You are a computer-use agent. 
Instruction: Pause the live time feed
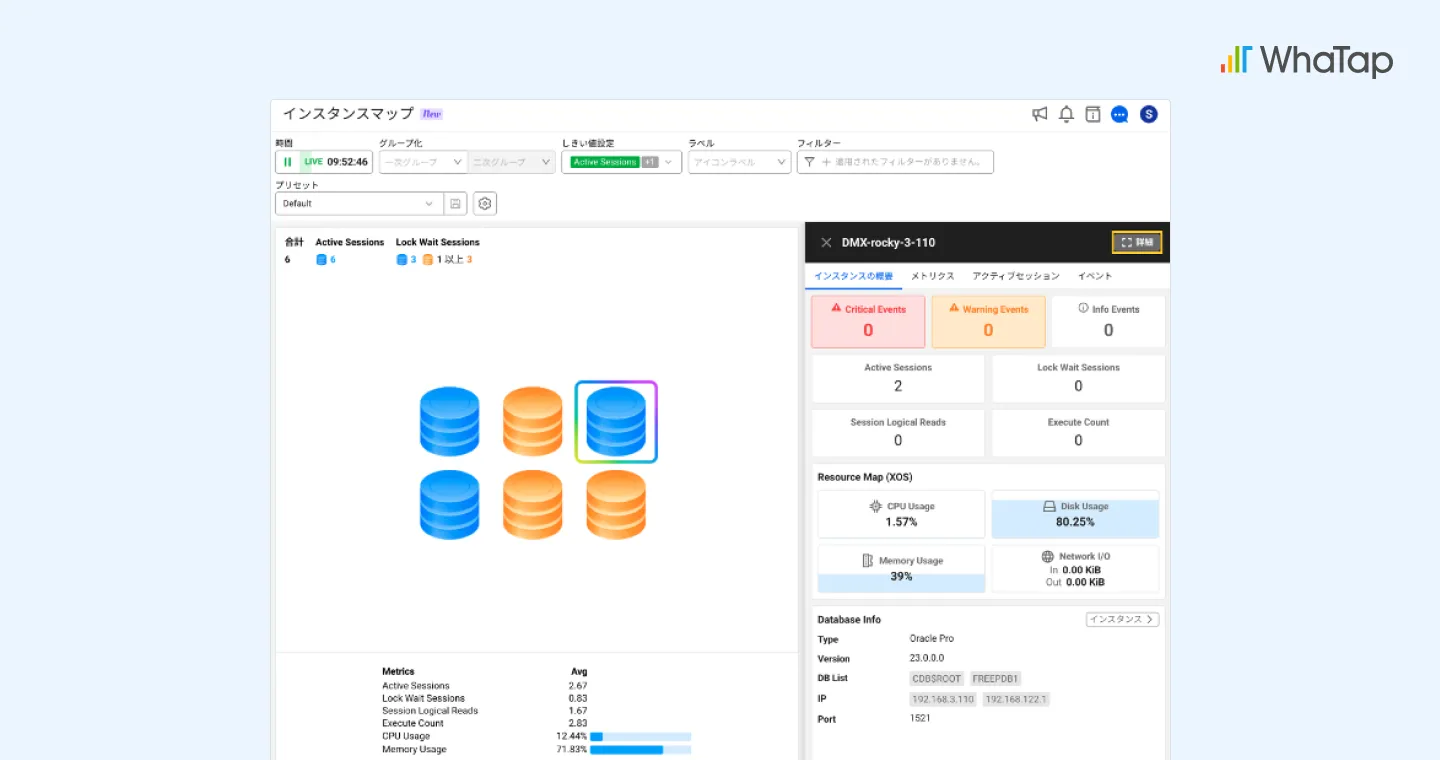[x=287, y=162]
